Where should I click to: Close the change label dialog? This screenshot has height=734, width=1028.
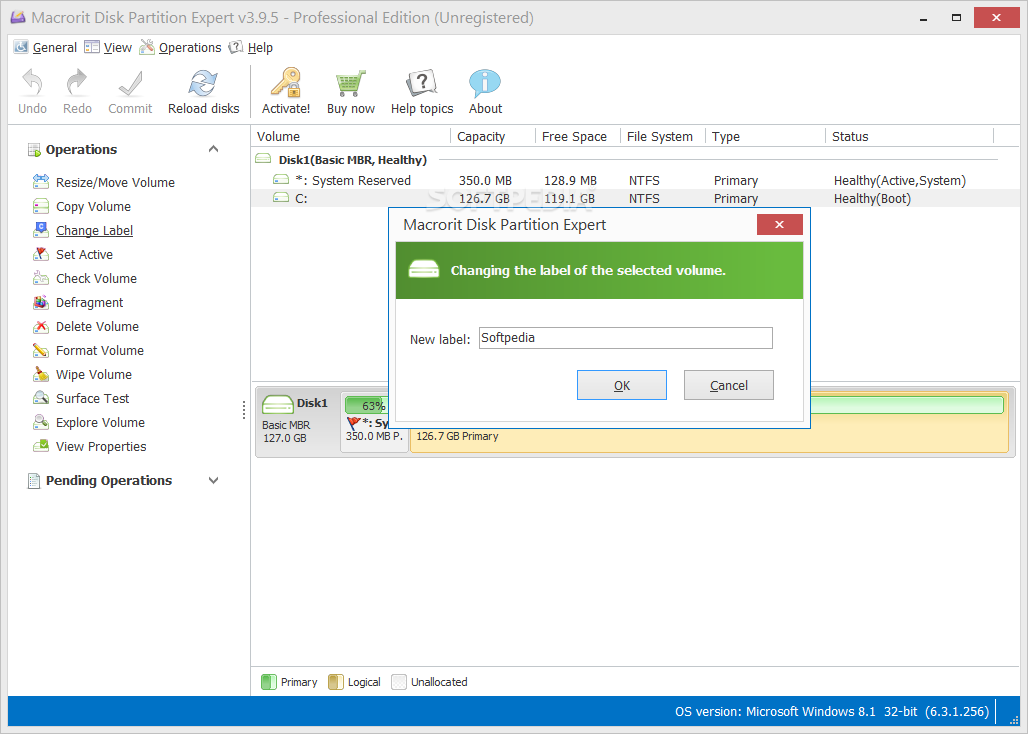tap(780, 225)
